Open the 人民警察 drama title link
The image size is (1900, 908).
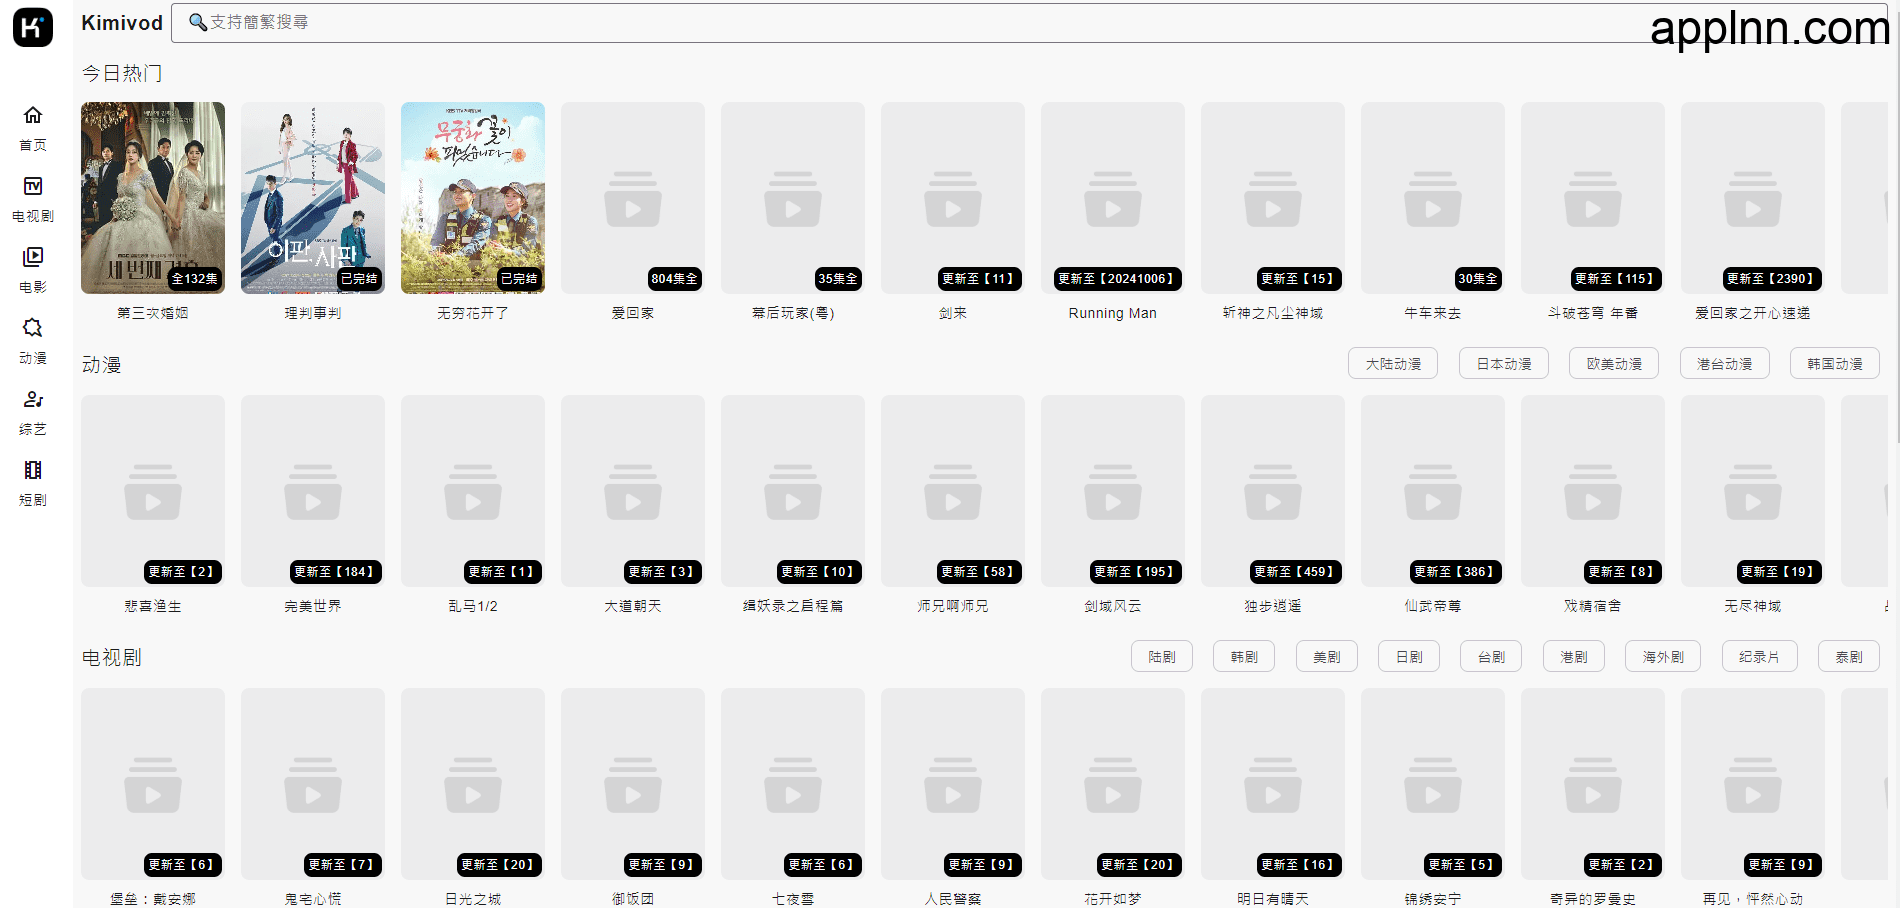(x=952, y=899)
